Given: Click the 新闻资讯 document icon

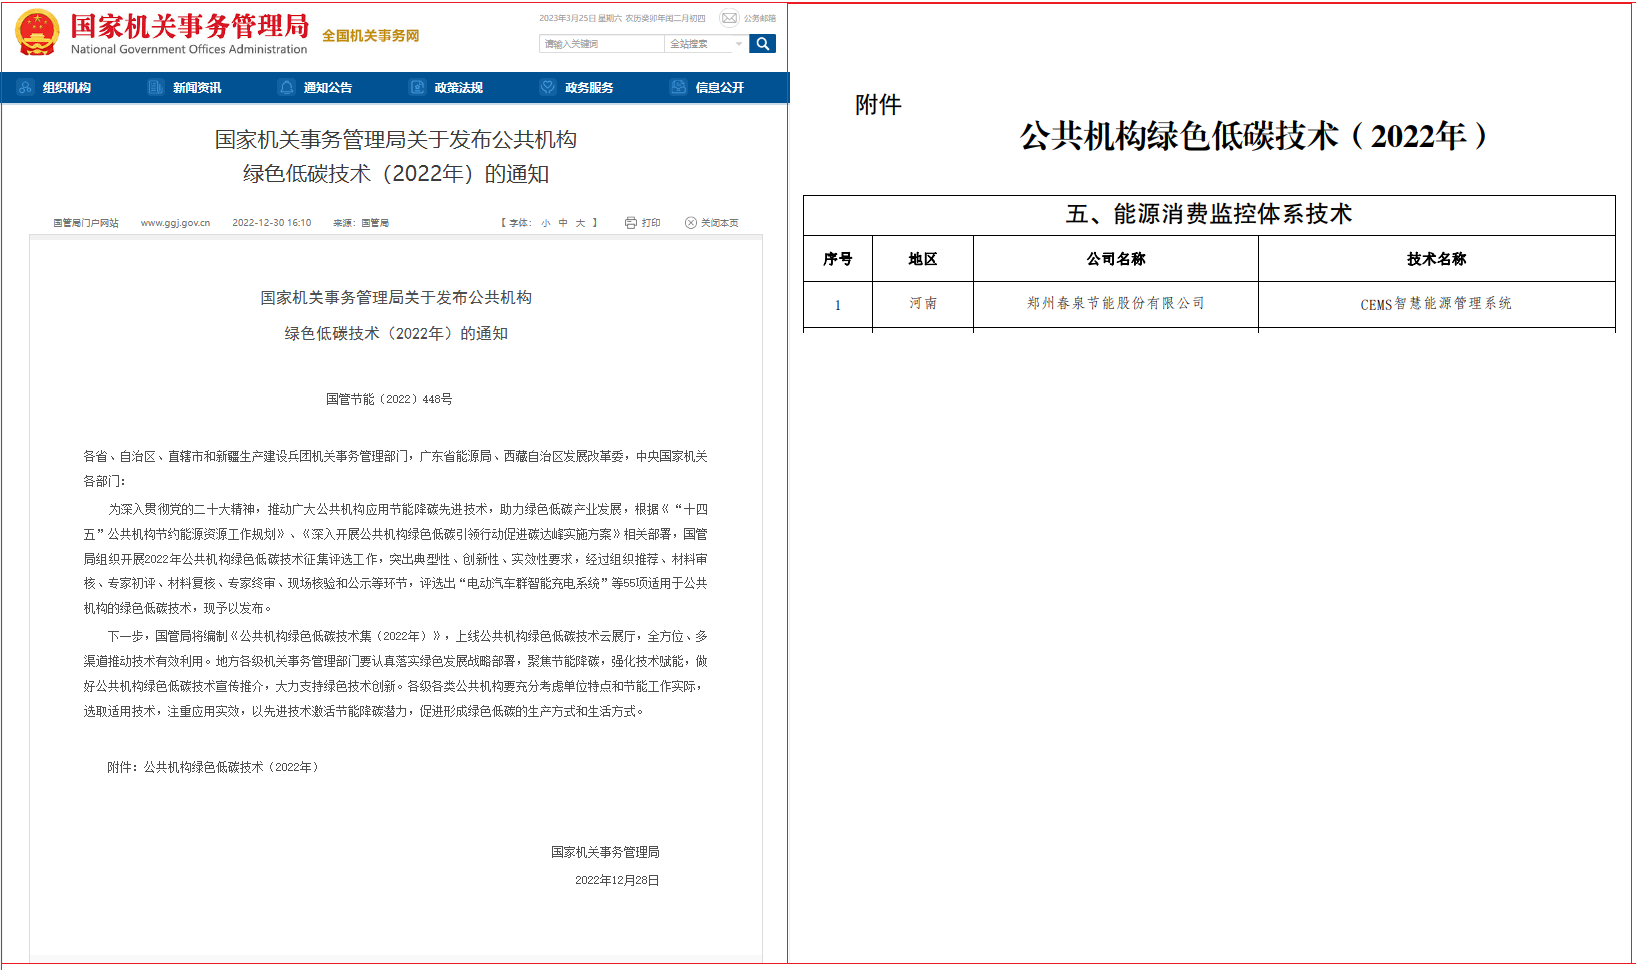Looking at the screenshot, I should (x=156, y=87).
